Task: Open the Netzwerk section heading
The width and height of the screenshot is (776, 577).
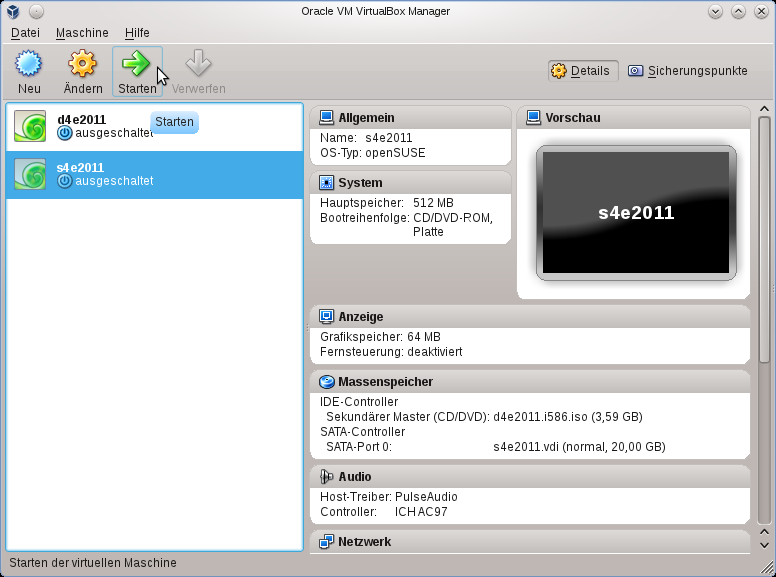Action: tap(364, 542)
